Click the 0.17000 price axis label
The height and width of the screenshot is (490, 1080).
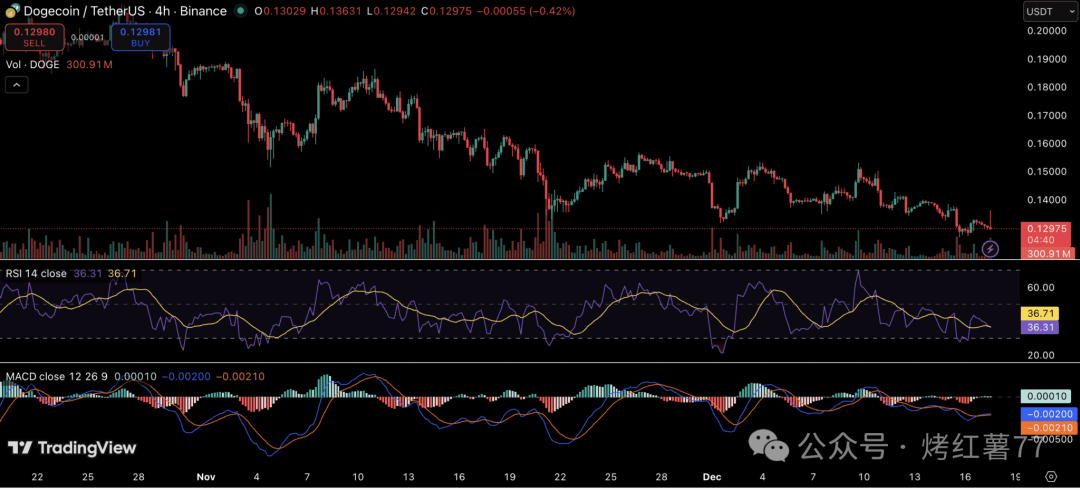point(1047,115)
